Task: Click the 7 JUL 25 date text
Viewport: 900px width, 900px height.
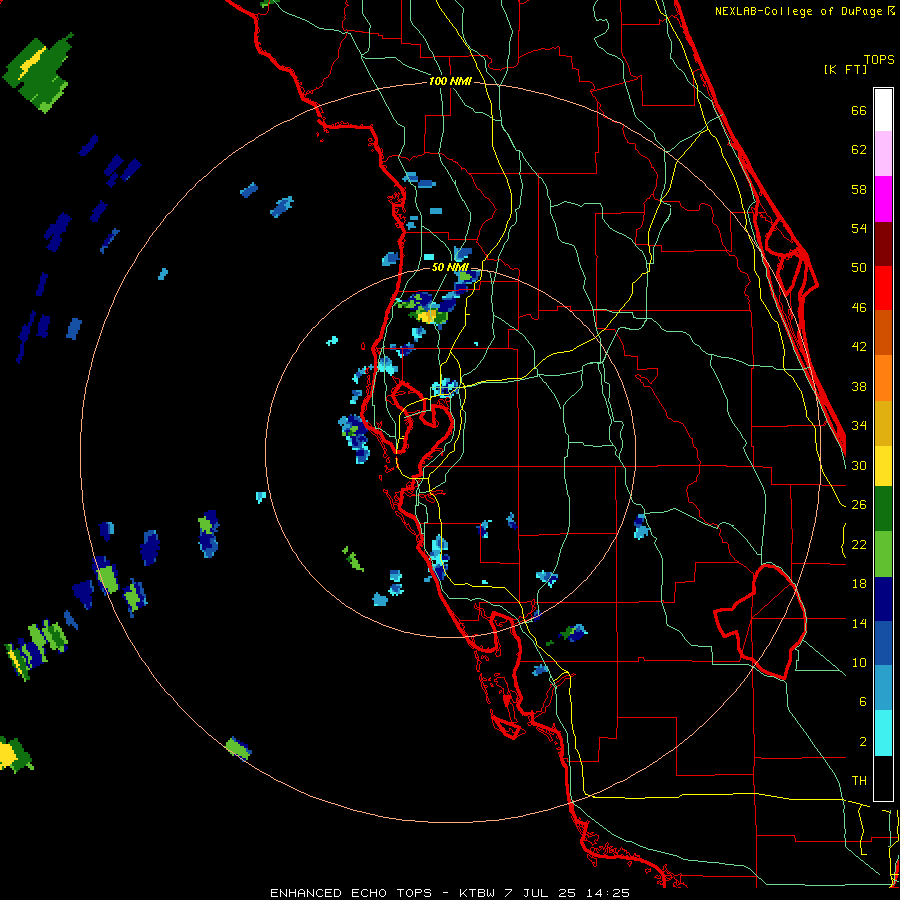Action: coord(541,893)
